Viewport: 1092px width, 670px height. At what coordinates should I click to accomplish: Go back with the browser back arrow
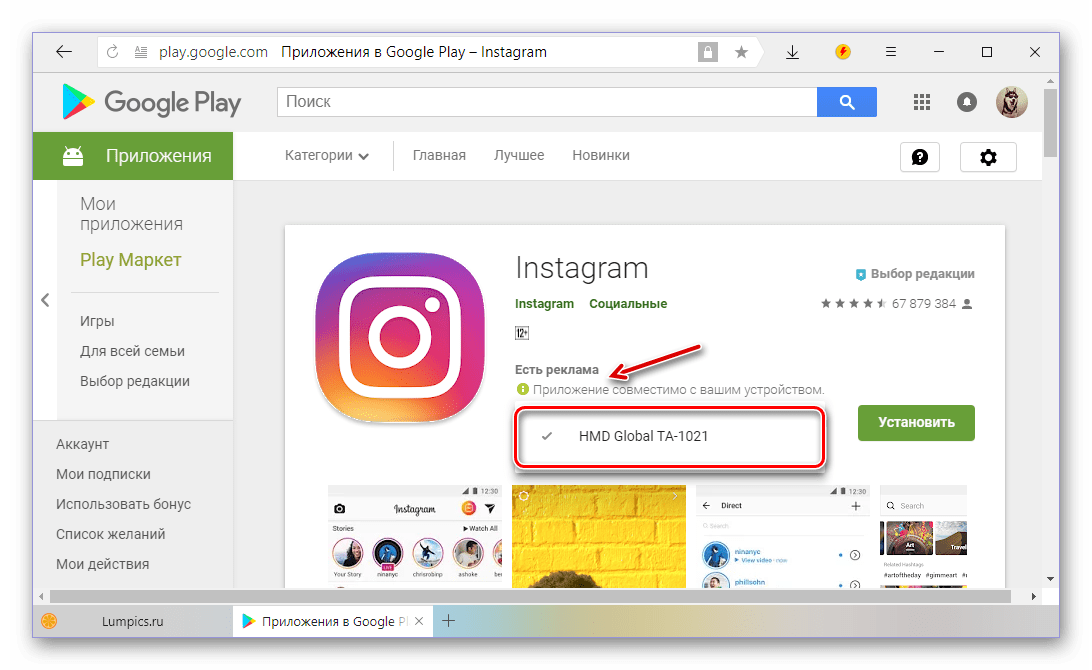tap(64, 52)
